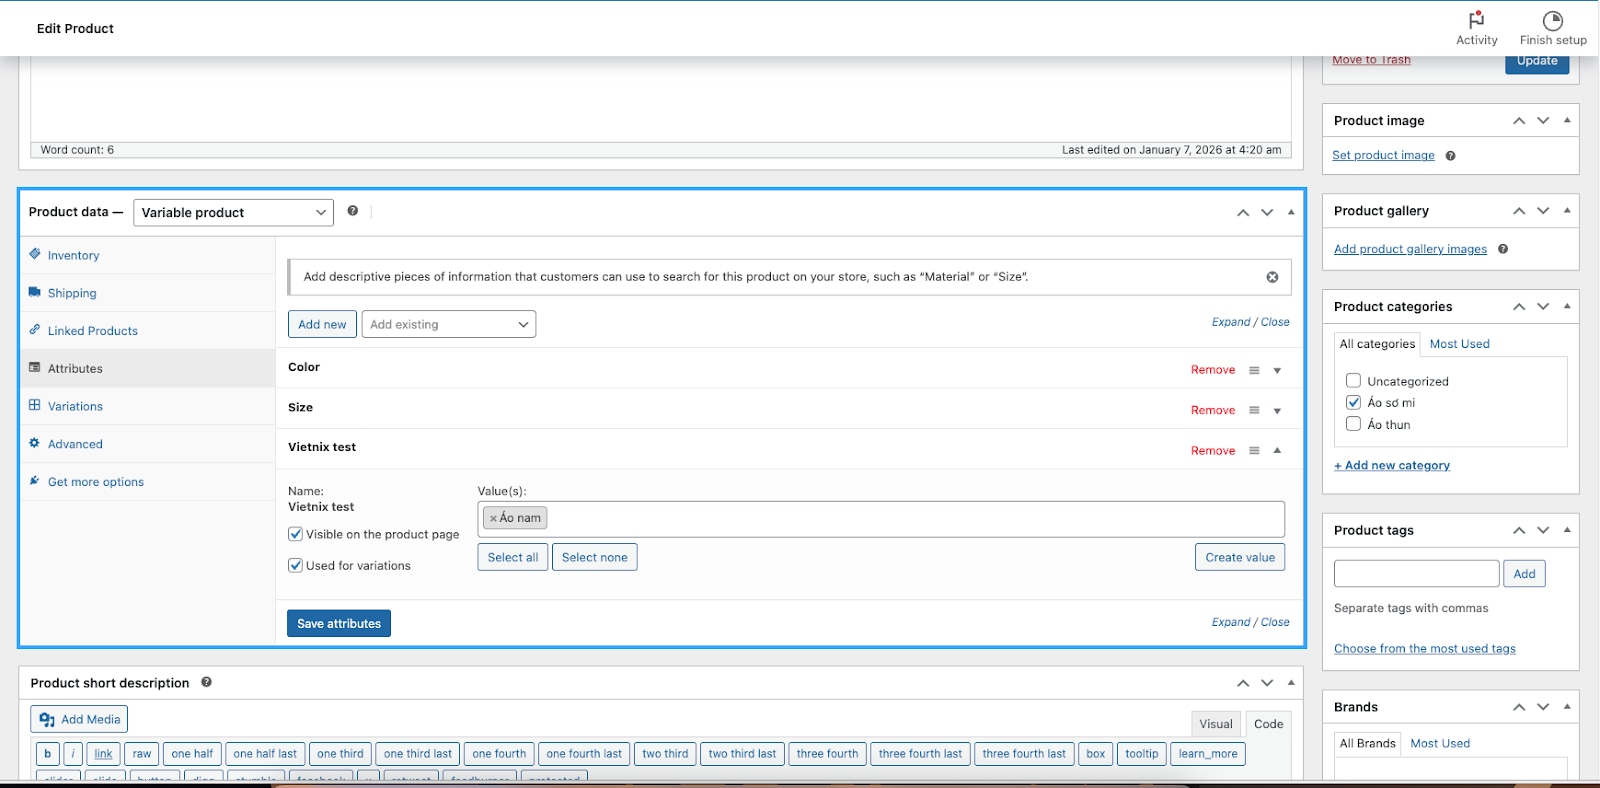Click the Finish setup progress icon
The height and width of the screenshot is (788, 1600).
[1552, 21]
